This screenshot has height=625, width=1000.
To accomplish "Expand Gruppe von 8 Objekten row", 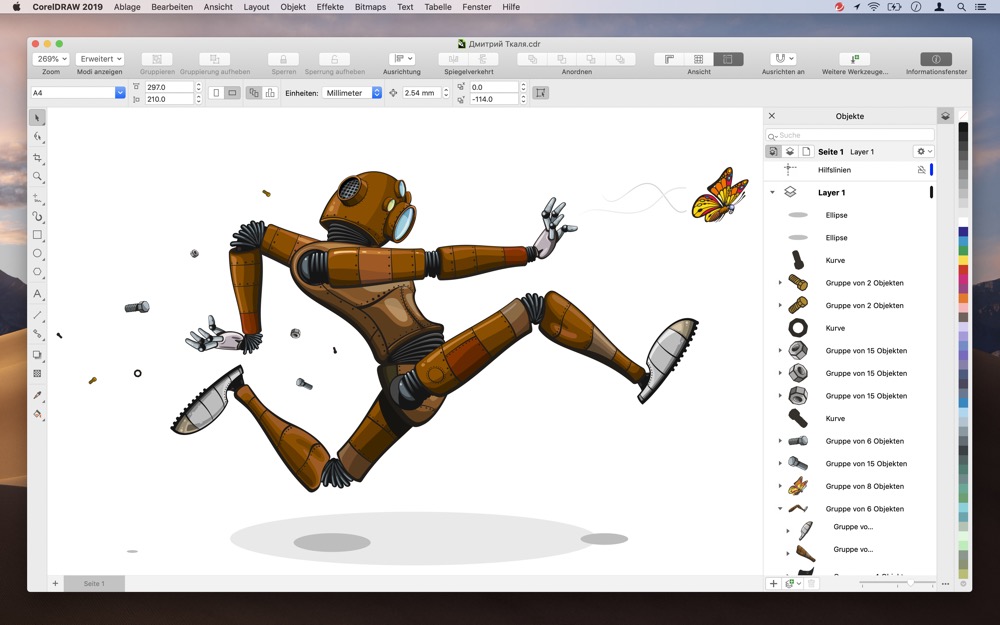I will point(780,486).
